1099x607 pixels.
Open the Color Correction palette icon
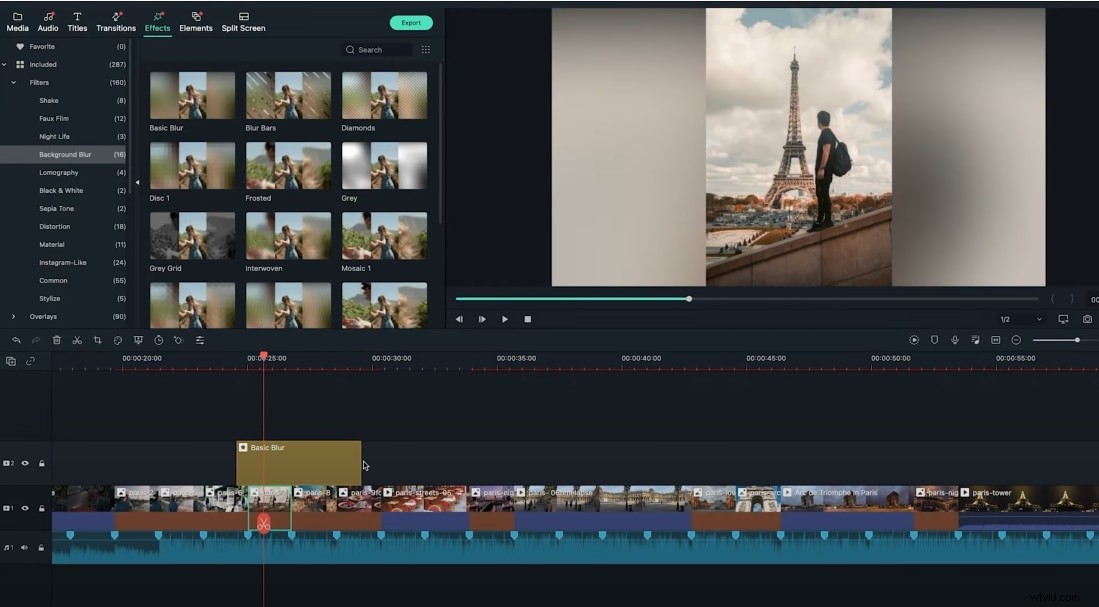pyautogui.click(x=117, y=340)
